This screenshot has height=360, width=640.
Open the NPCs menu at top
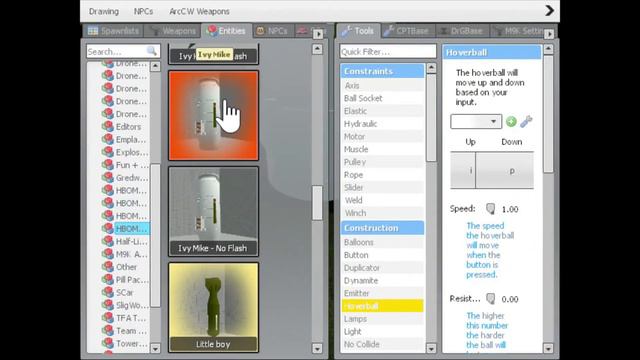tap(143, 11)
